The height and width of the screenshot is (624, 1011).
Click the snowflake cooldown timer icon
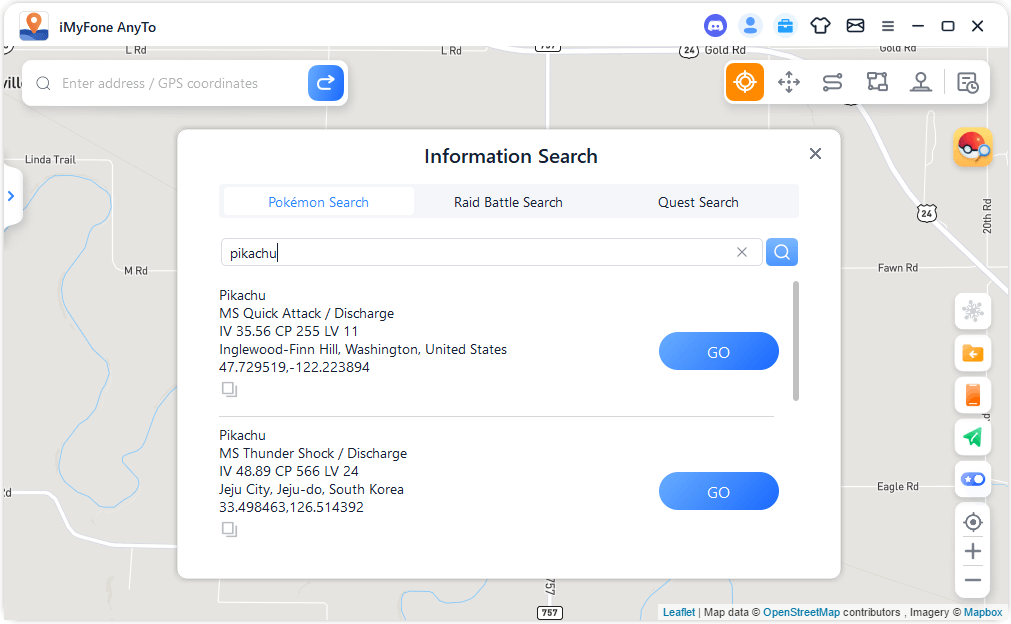pyautogui.click(x=973, y=311)
